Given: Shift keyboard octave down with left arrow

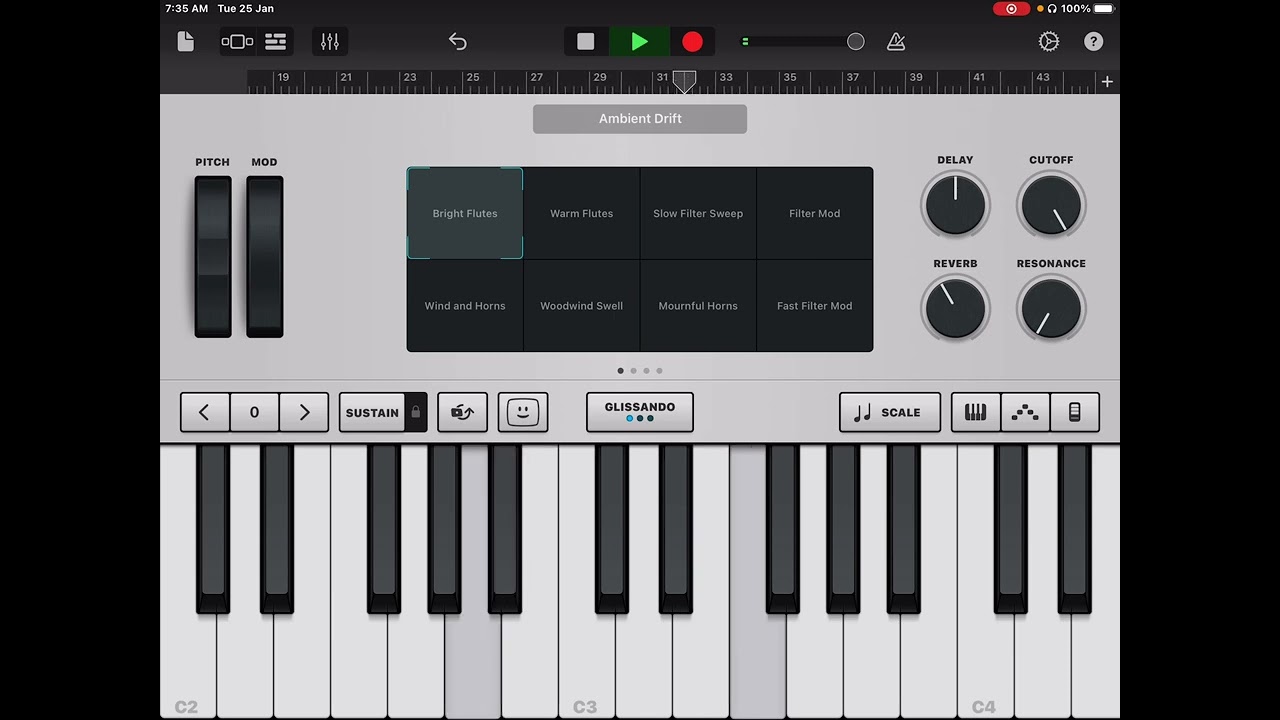Looking at the screenshot, I should [204, 412].
